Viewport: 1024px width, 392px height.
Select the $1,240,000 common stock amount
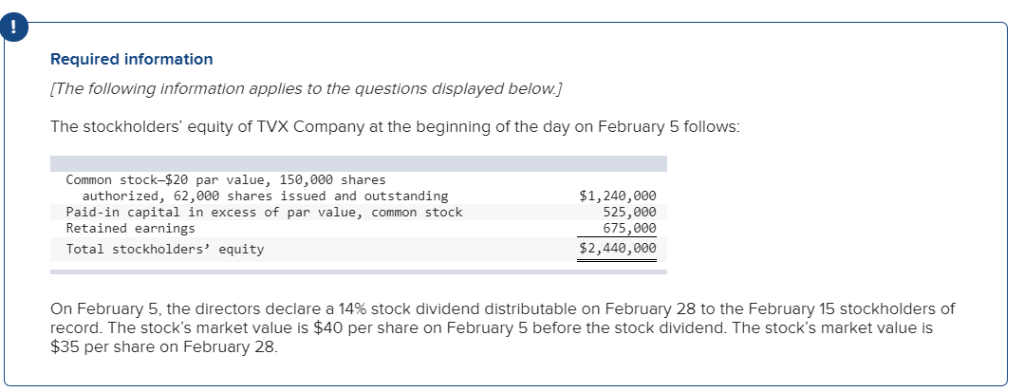tap(618, 196)
